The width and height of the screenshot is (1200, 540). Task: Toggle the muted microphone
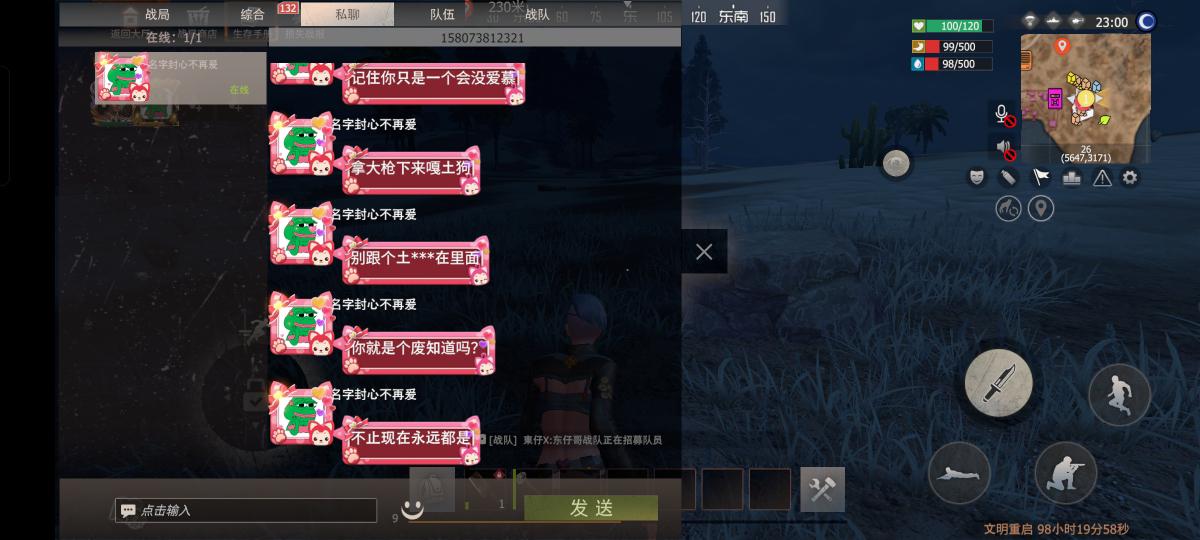1003,114
